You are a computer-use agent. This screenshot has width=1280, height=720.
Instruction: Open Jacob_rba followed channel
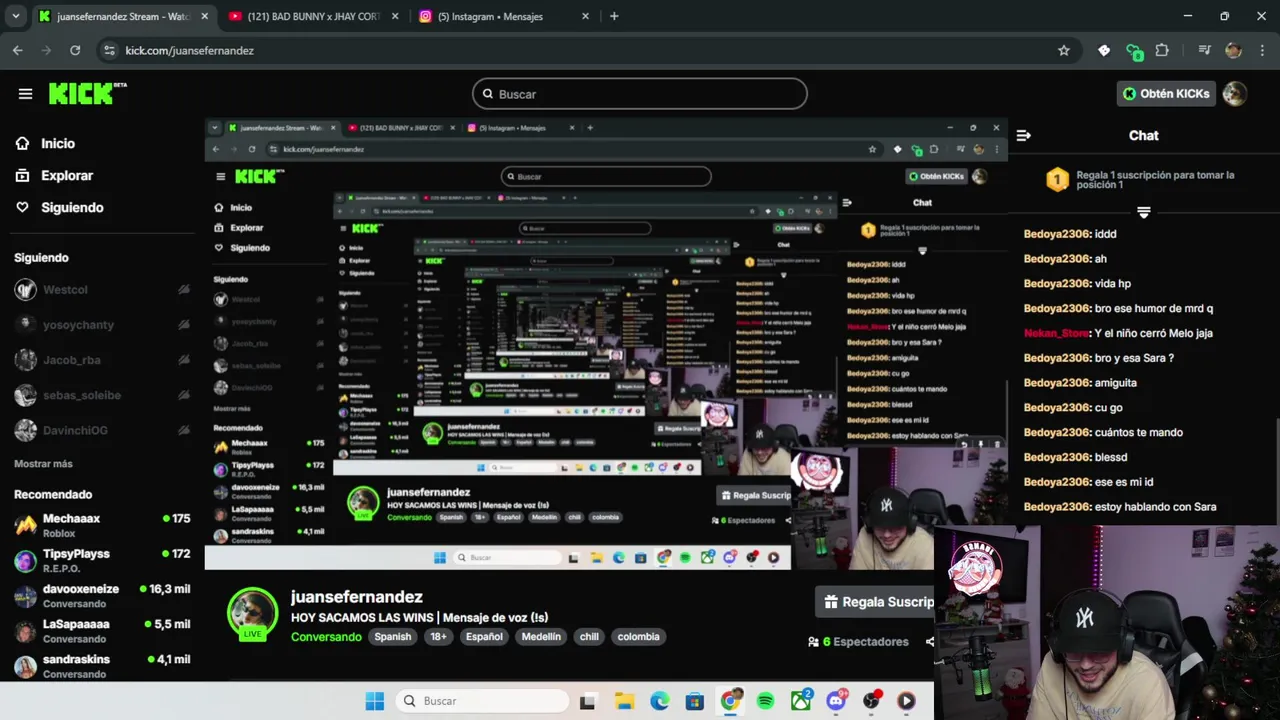[102, 360]
